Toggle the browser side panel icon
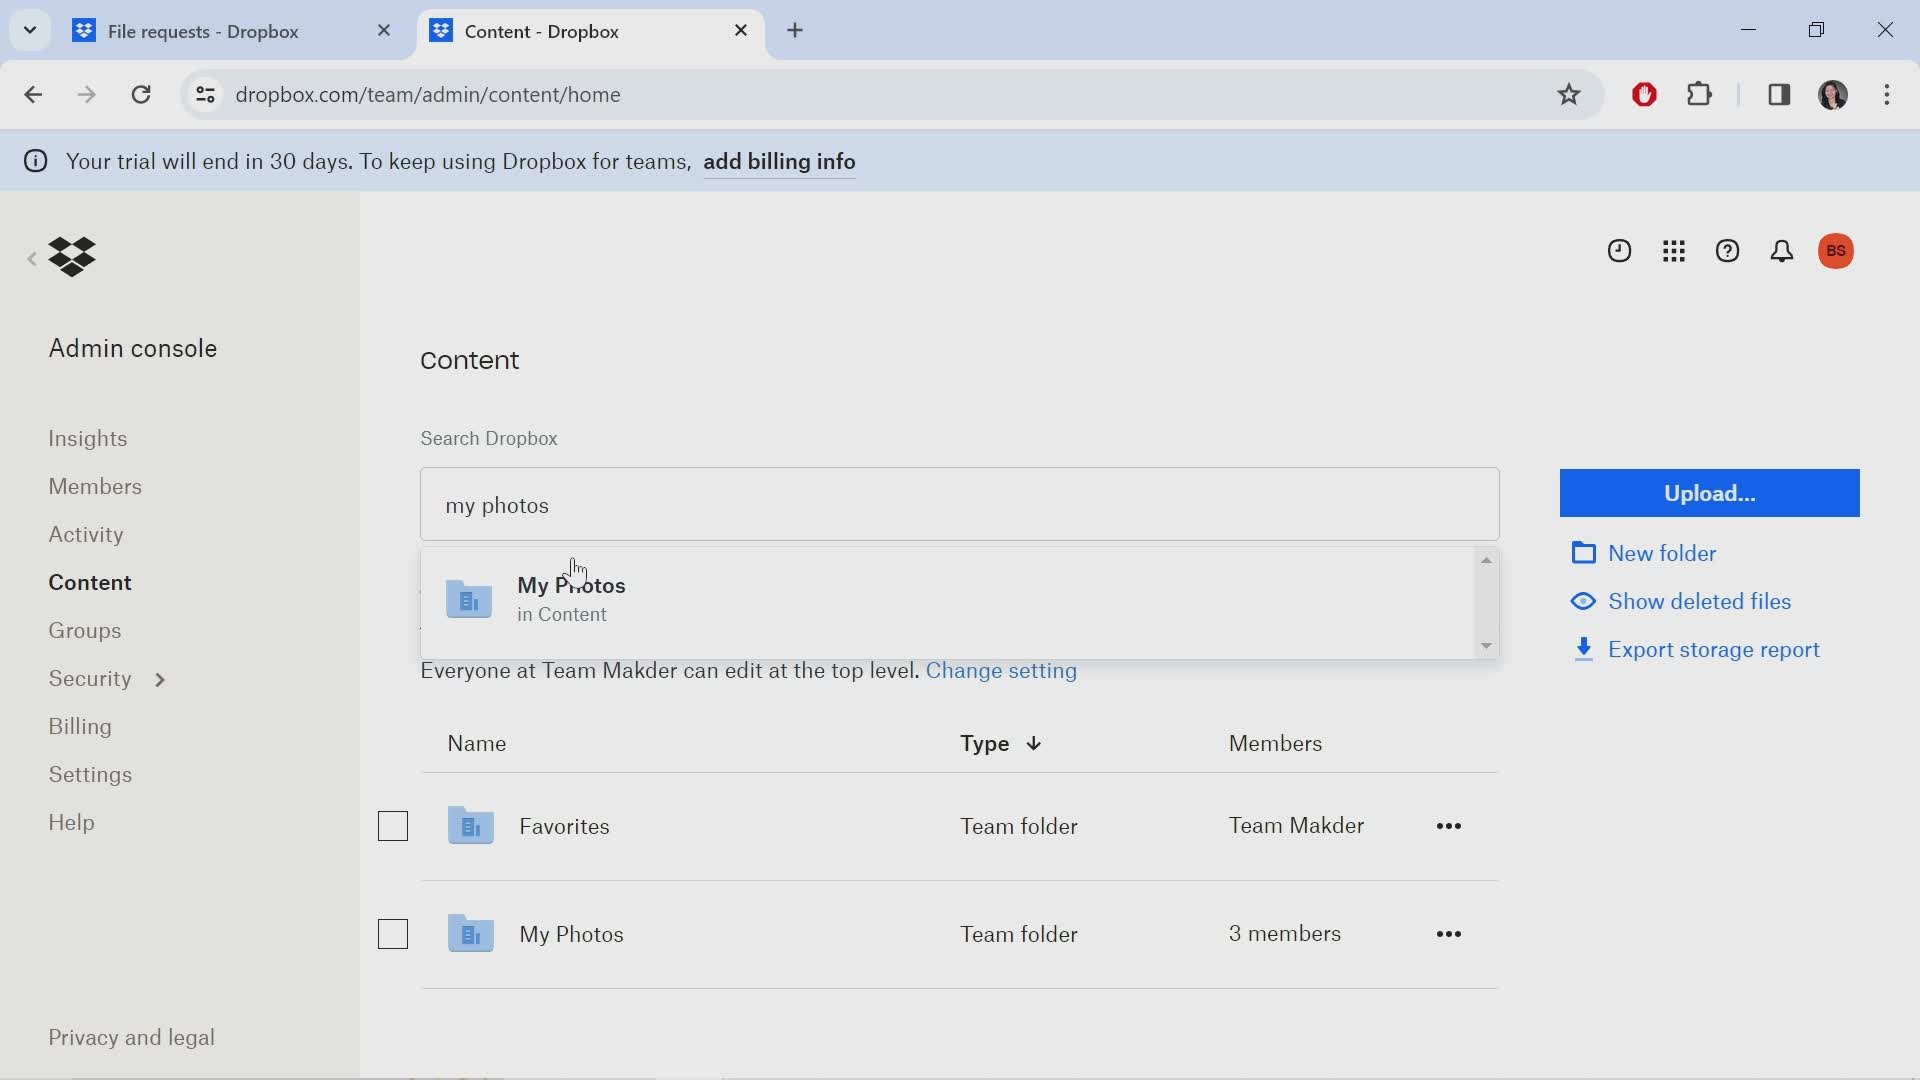Screen dimensions: 1920x1080 tap(1779, 94)
